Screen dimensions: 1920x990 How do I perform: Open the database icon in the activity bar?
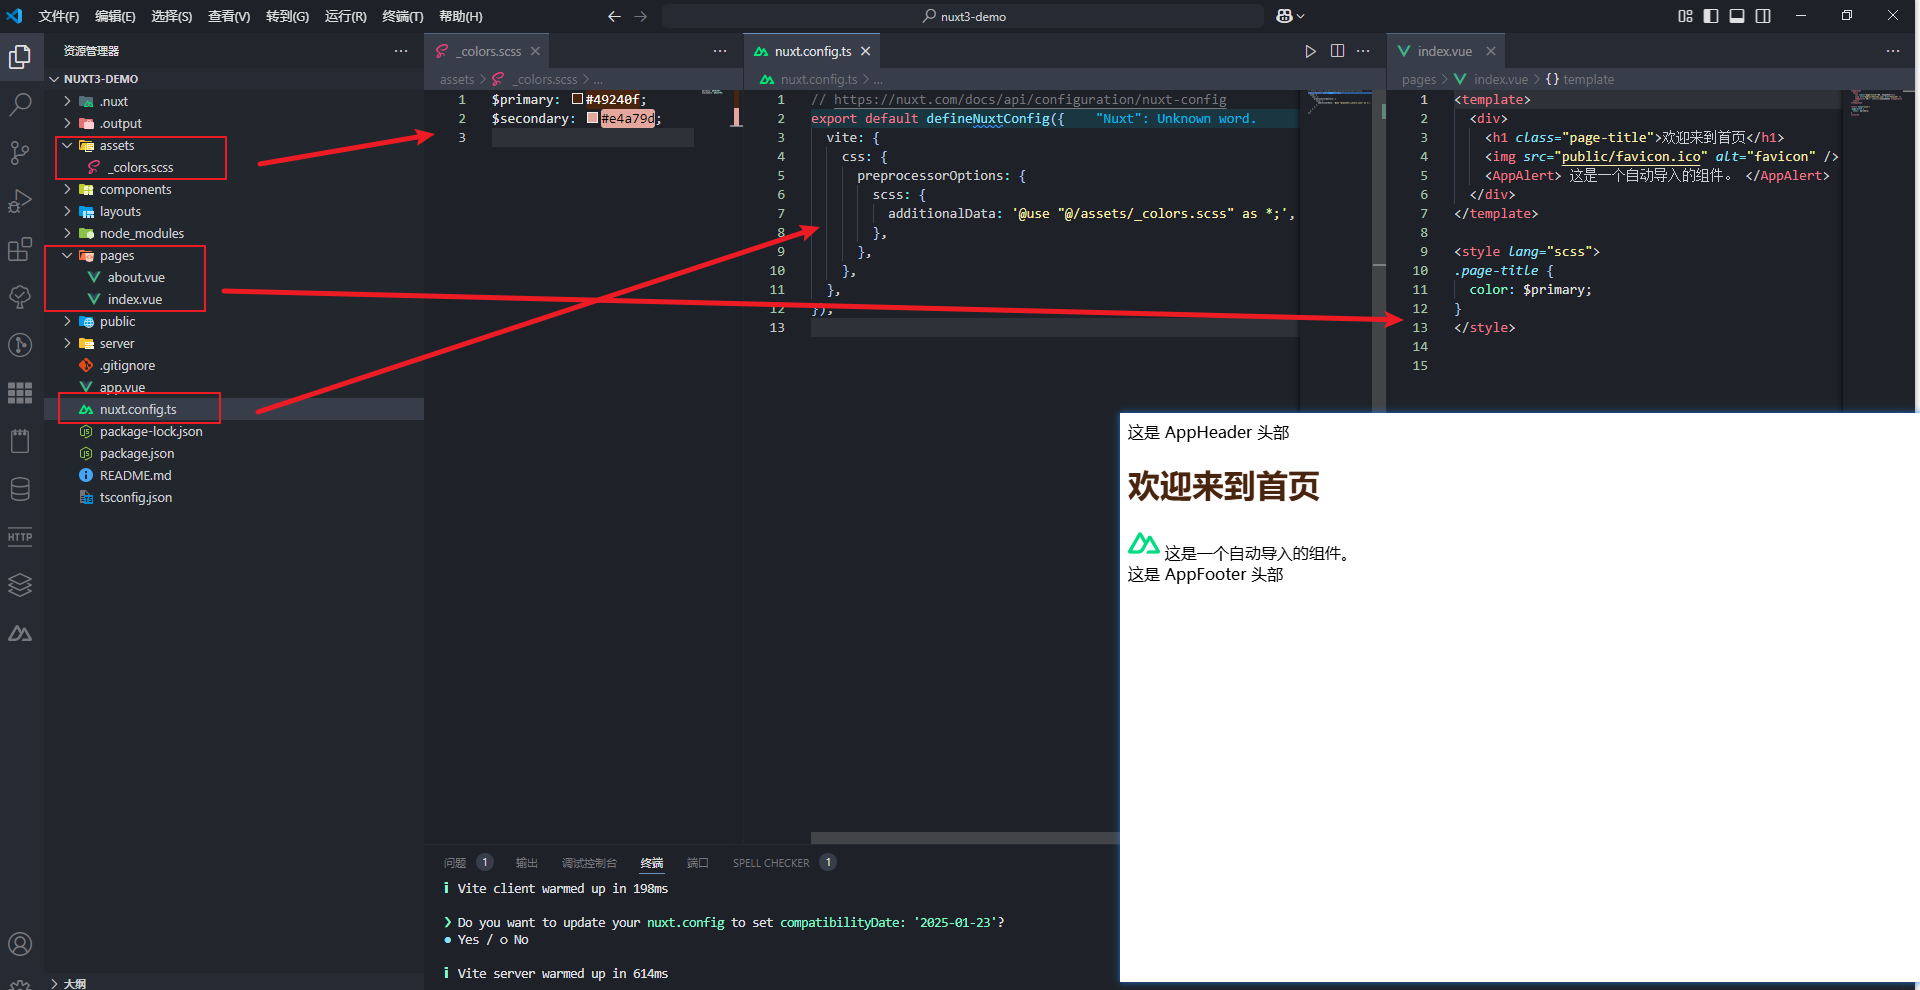coord(20,489)
